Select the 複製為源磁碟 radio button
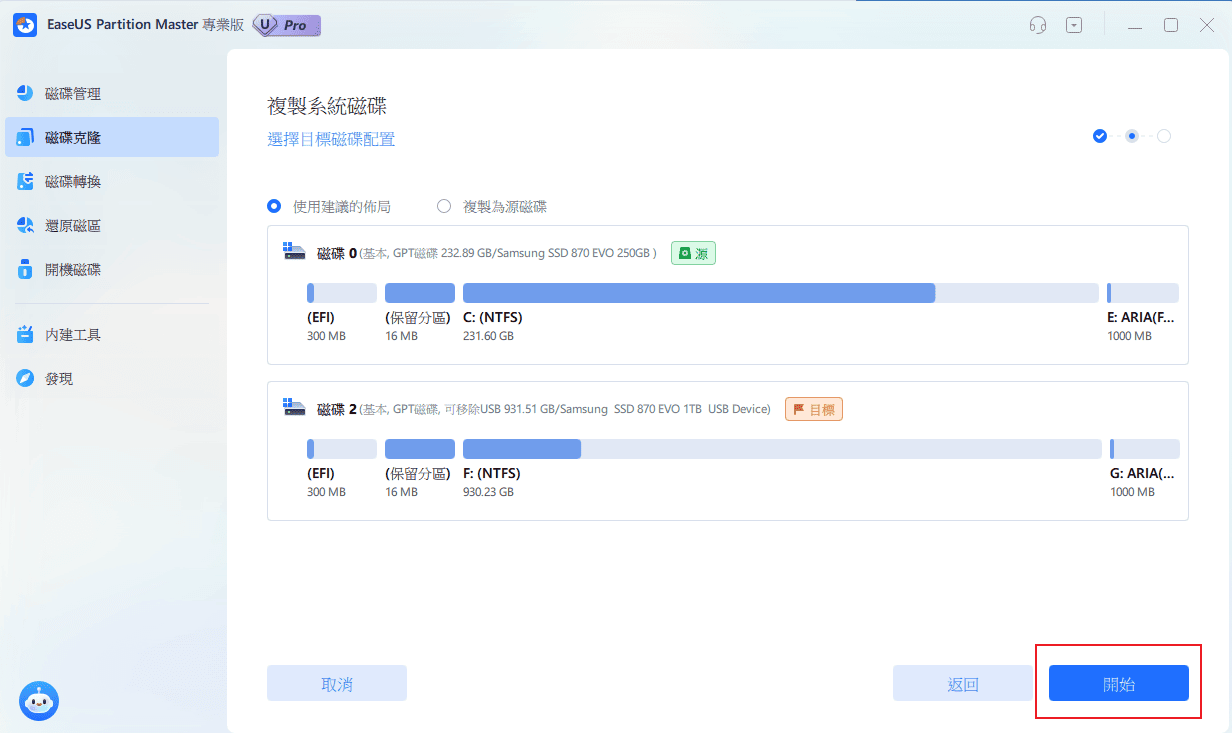The image size is (1232, 733). 444,206
